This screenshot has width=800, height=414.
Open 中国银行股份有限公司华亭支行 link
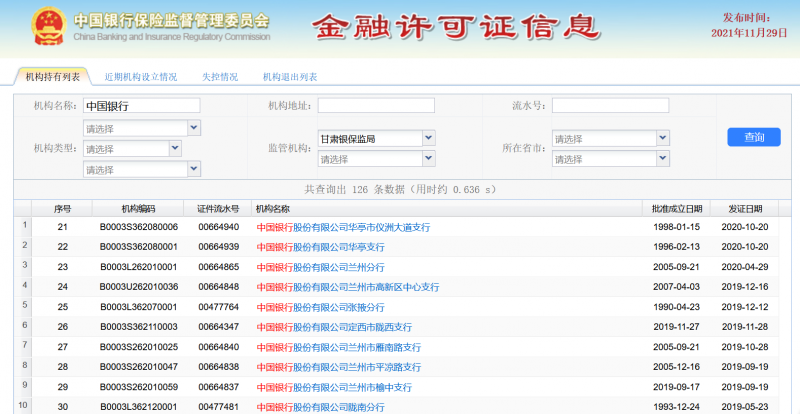click(x=320, y=247)
